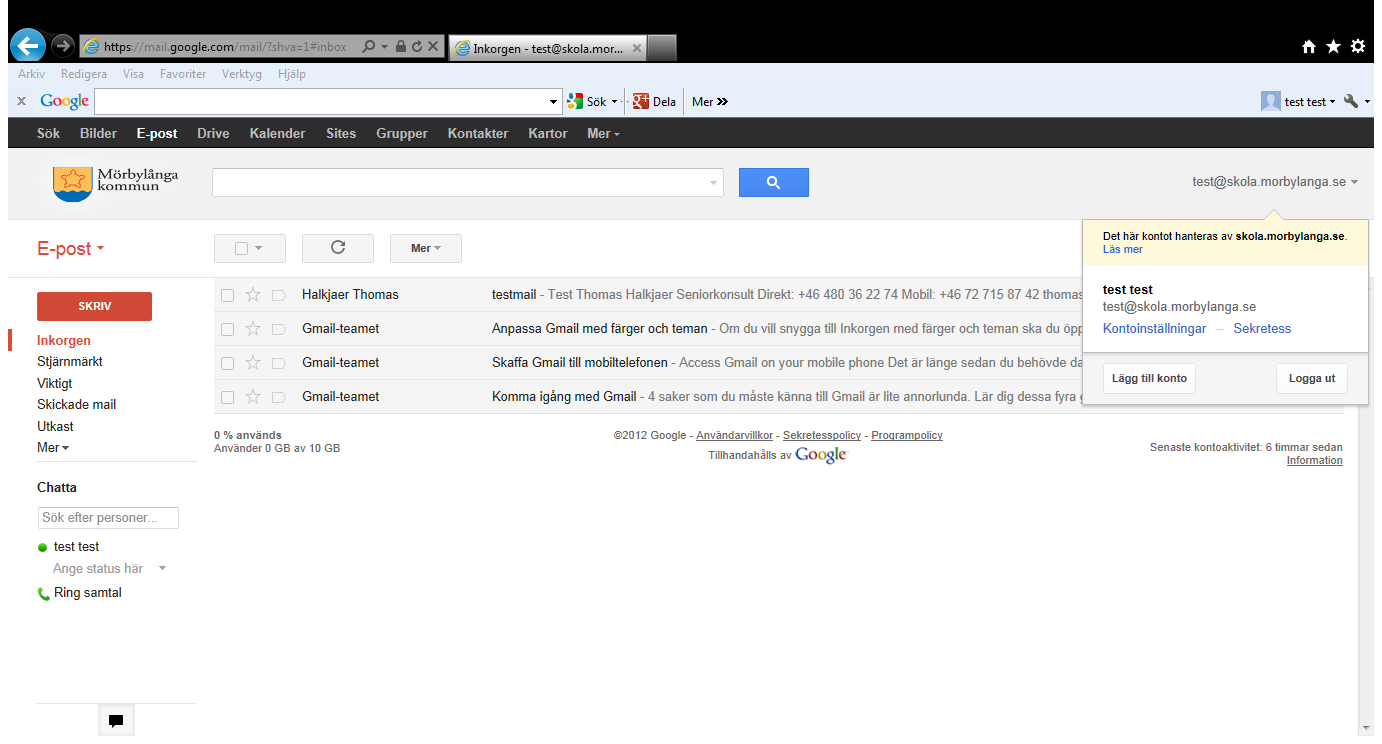
Task: Click the Gmail refresh button
Action: click(x=338, y=248)
